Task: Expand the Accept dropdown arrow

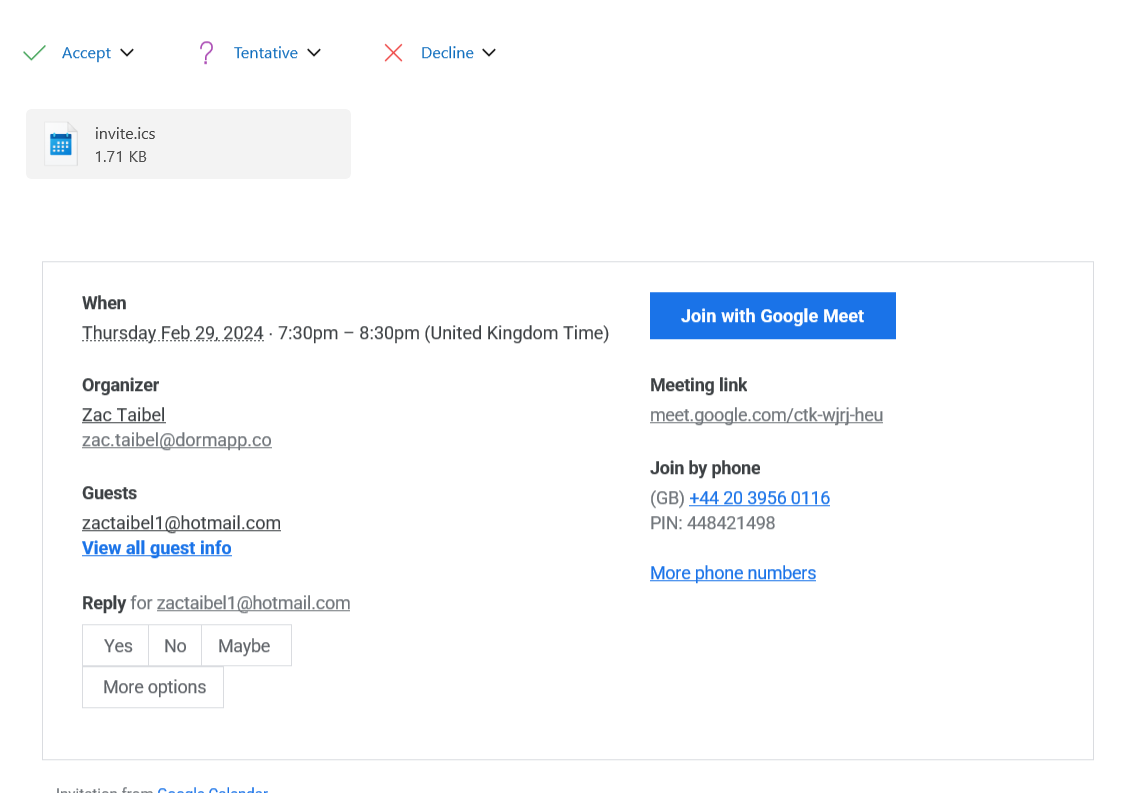Action: (x=127, y=53)
